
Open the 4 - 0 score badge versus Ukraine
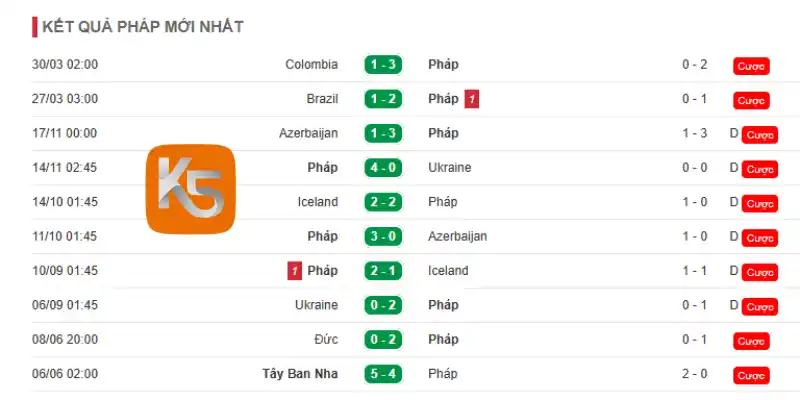383,168
